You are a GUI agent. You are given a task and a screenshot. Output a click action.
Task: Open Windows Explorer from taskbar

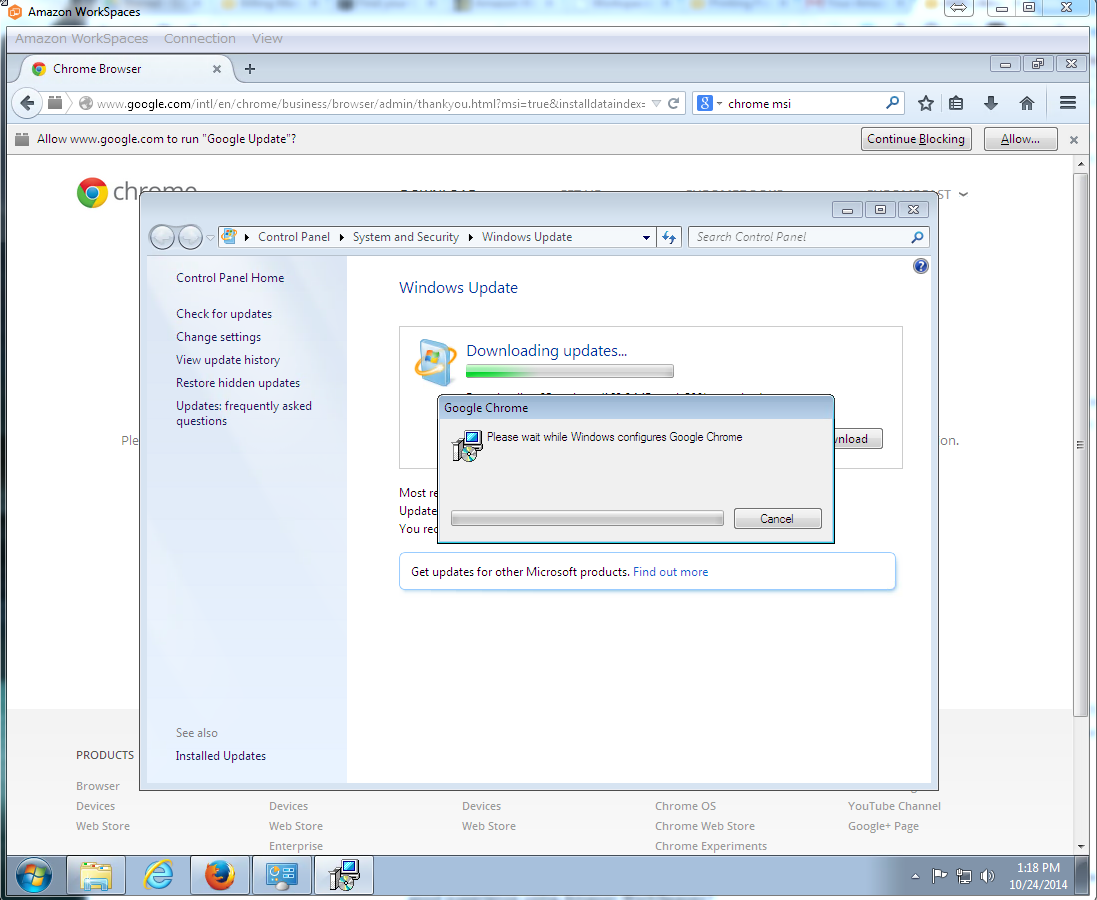click(x=96, y=876)
